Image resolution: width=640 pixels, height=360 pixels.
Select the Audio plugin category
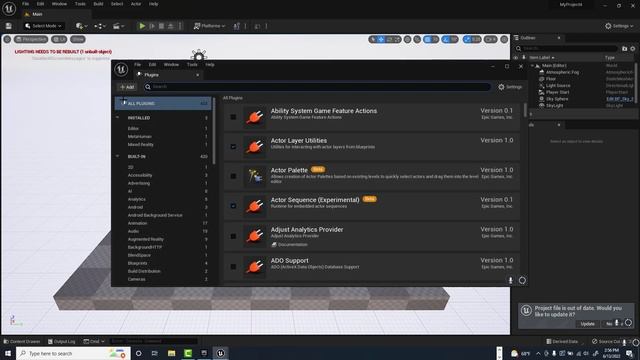click(133, 231)
